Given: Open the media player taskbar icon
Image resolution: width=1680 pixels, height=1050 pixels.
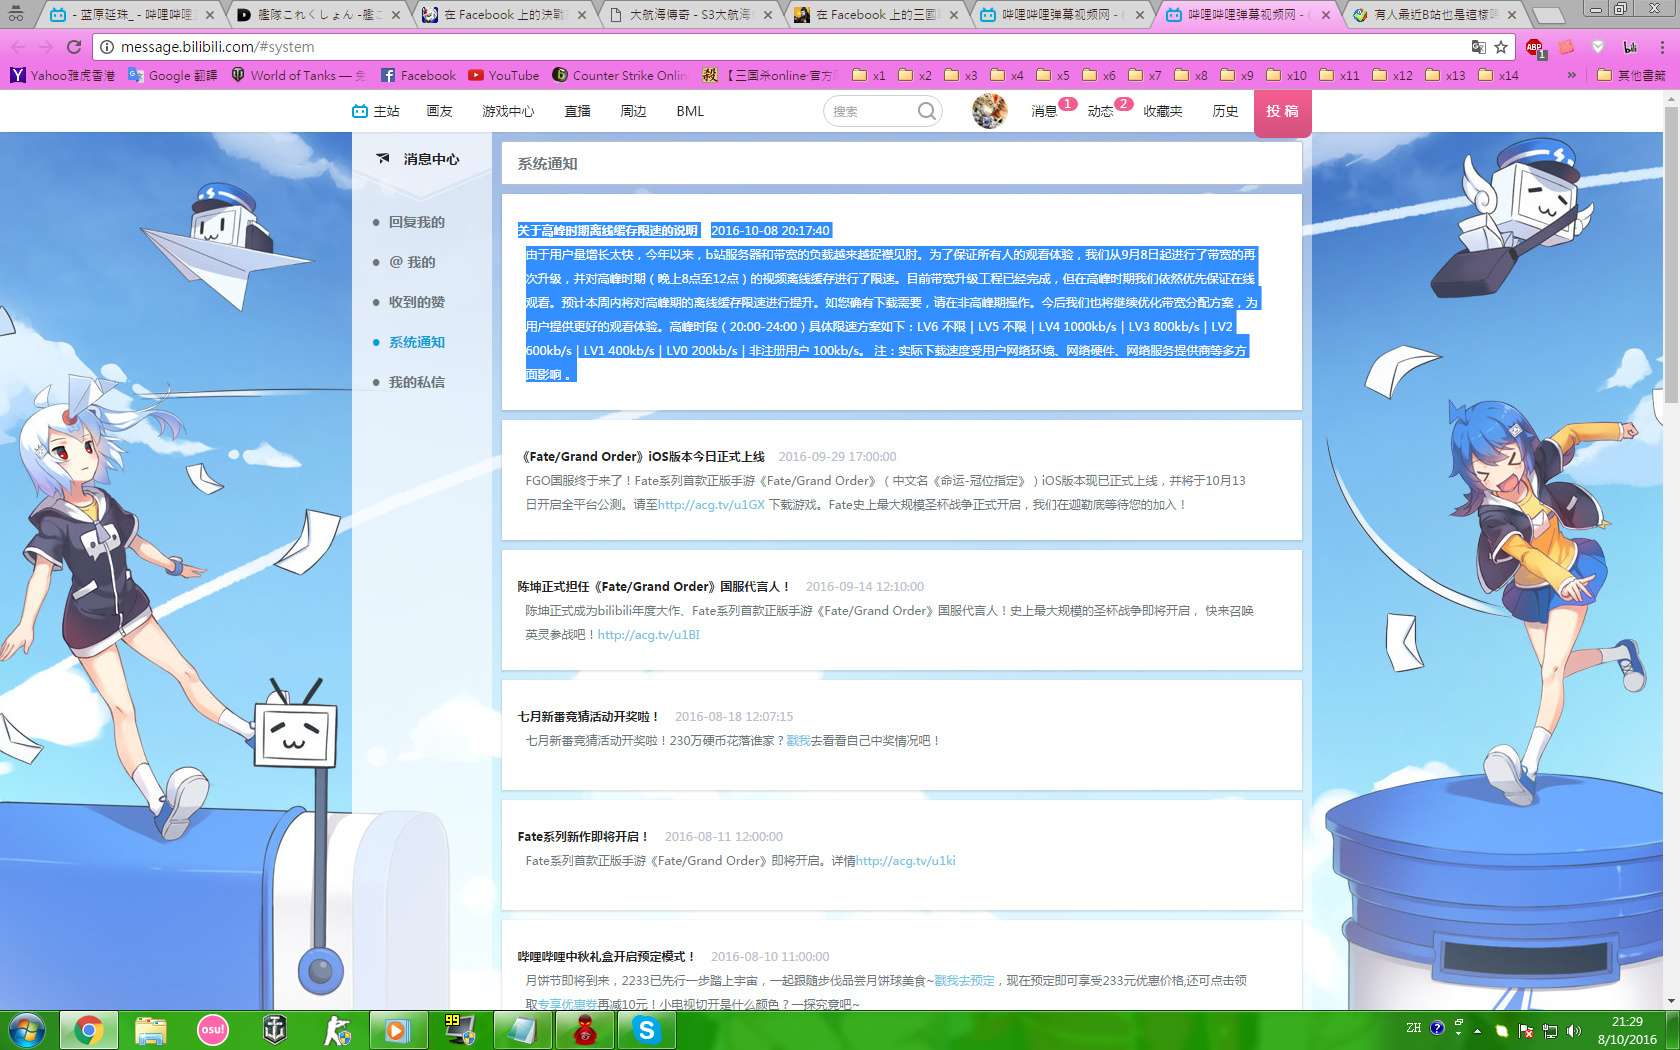Looking at the screenshot, I should tap(399, 1030).
